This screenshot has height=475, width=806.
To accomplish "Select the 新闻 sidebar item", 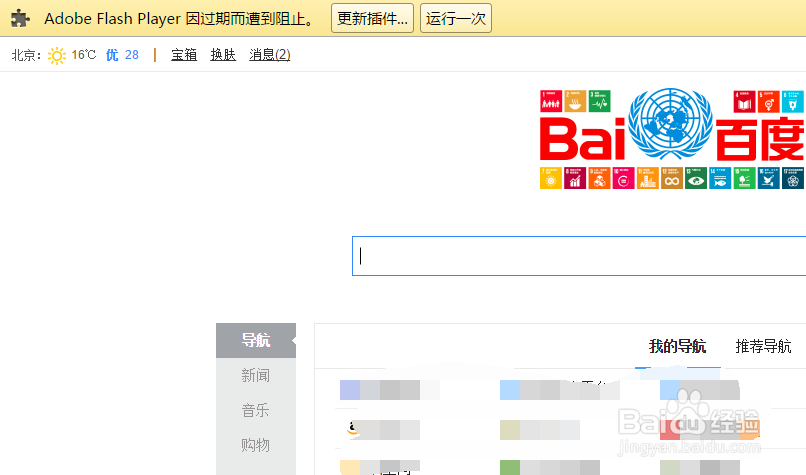I will [x=256, y=375].
